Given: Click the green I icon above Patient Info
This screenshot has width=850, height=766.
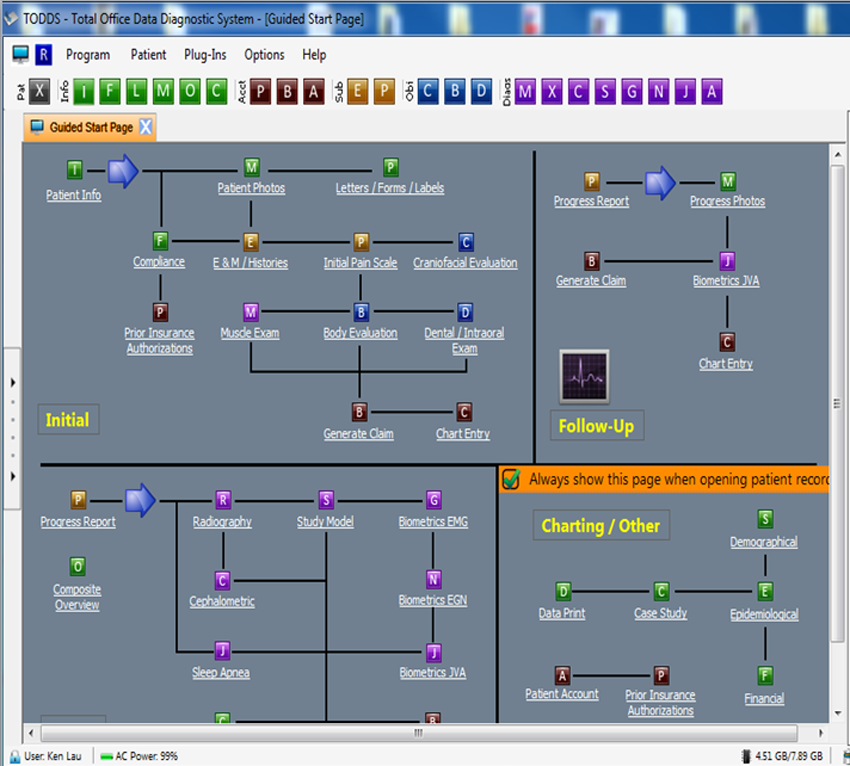Looking at the screenshot, I should (x=75, y=170).
